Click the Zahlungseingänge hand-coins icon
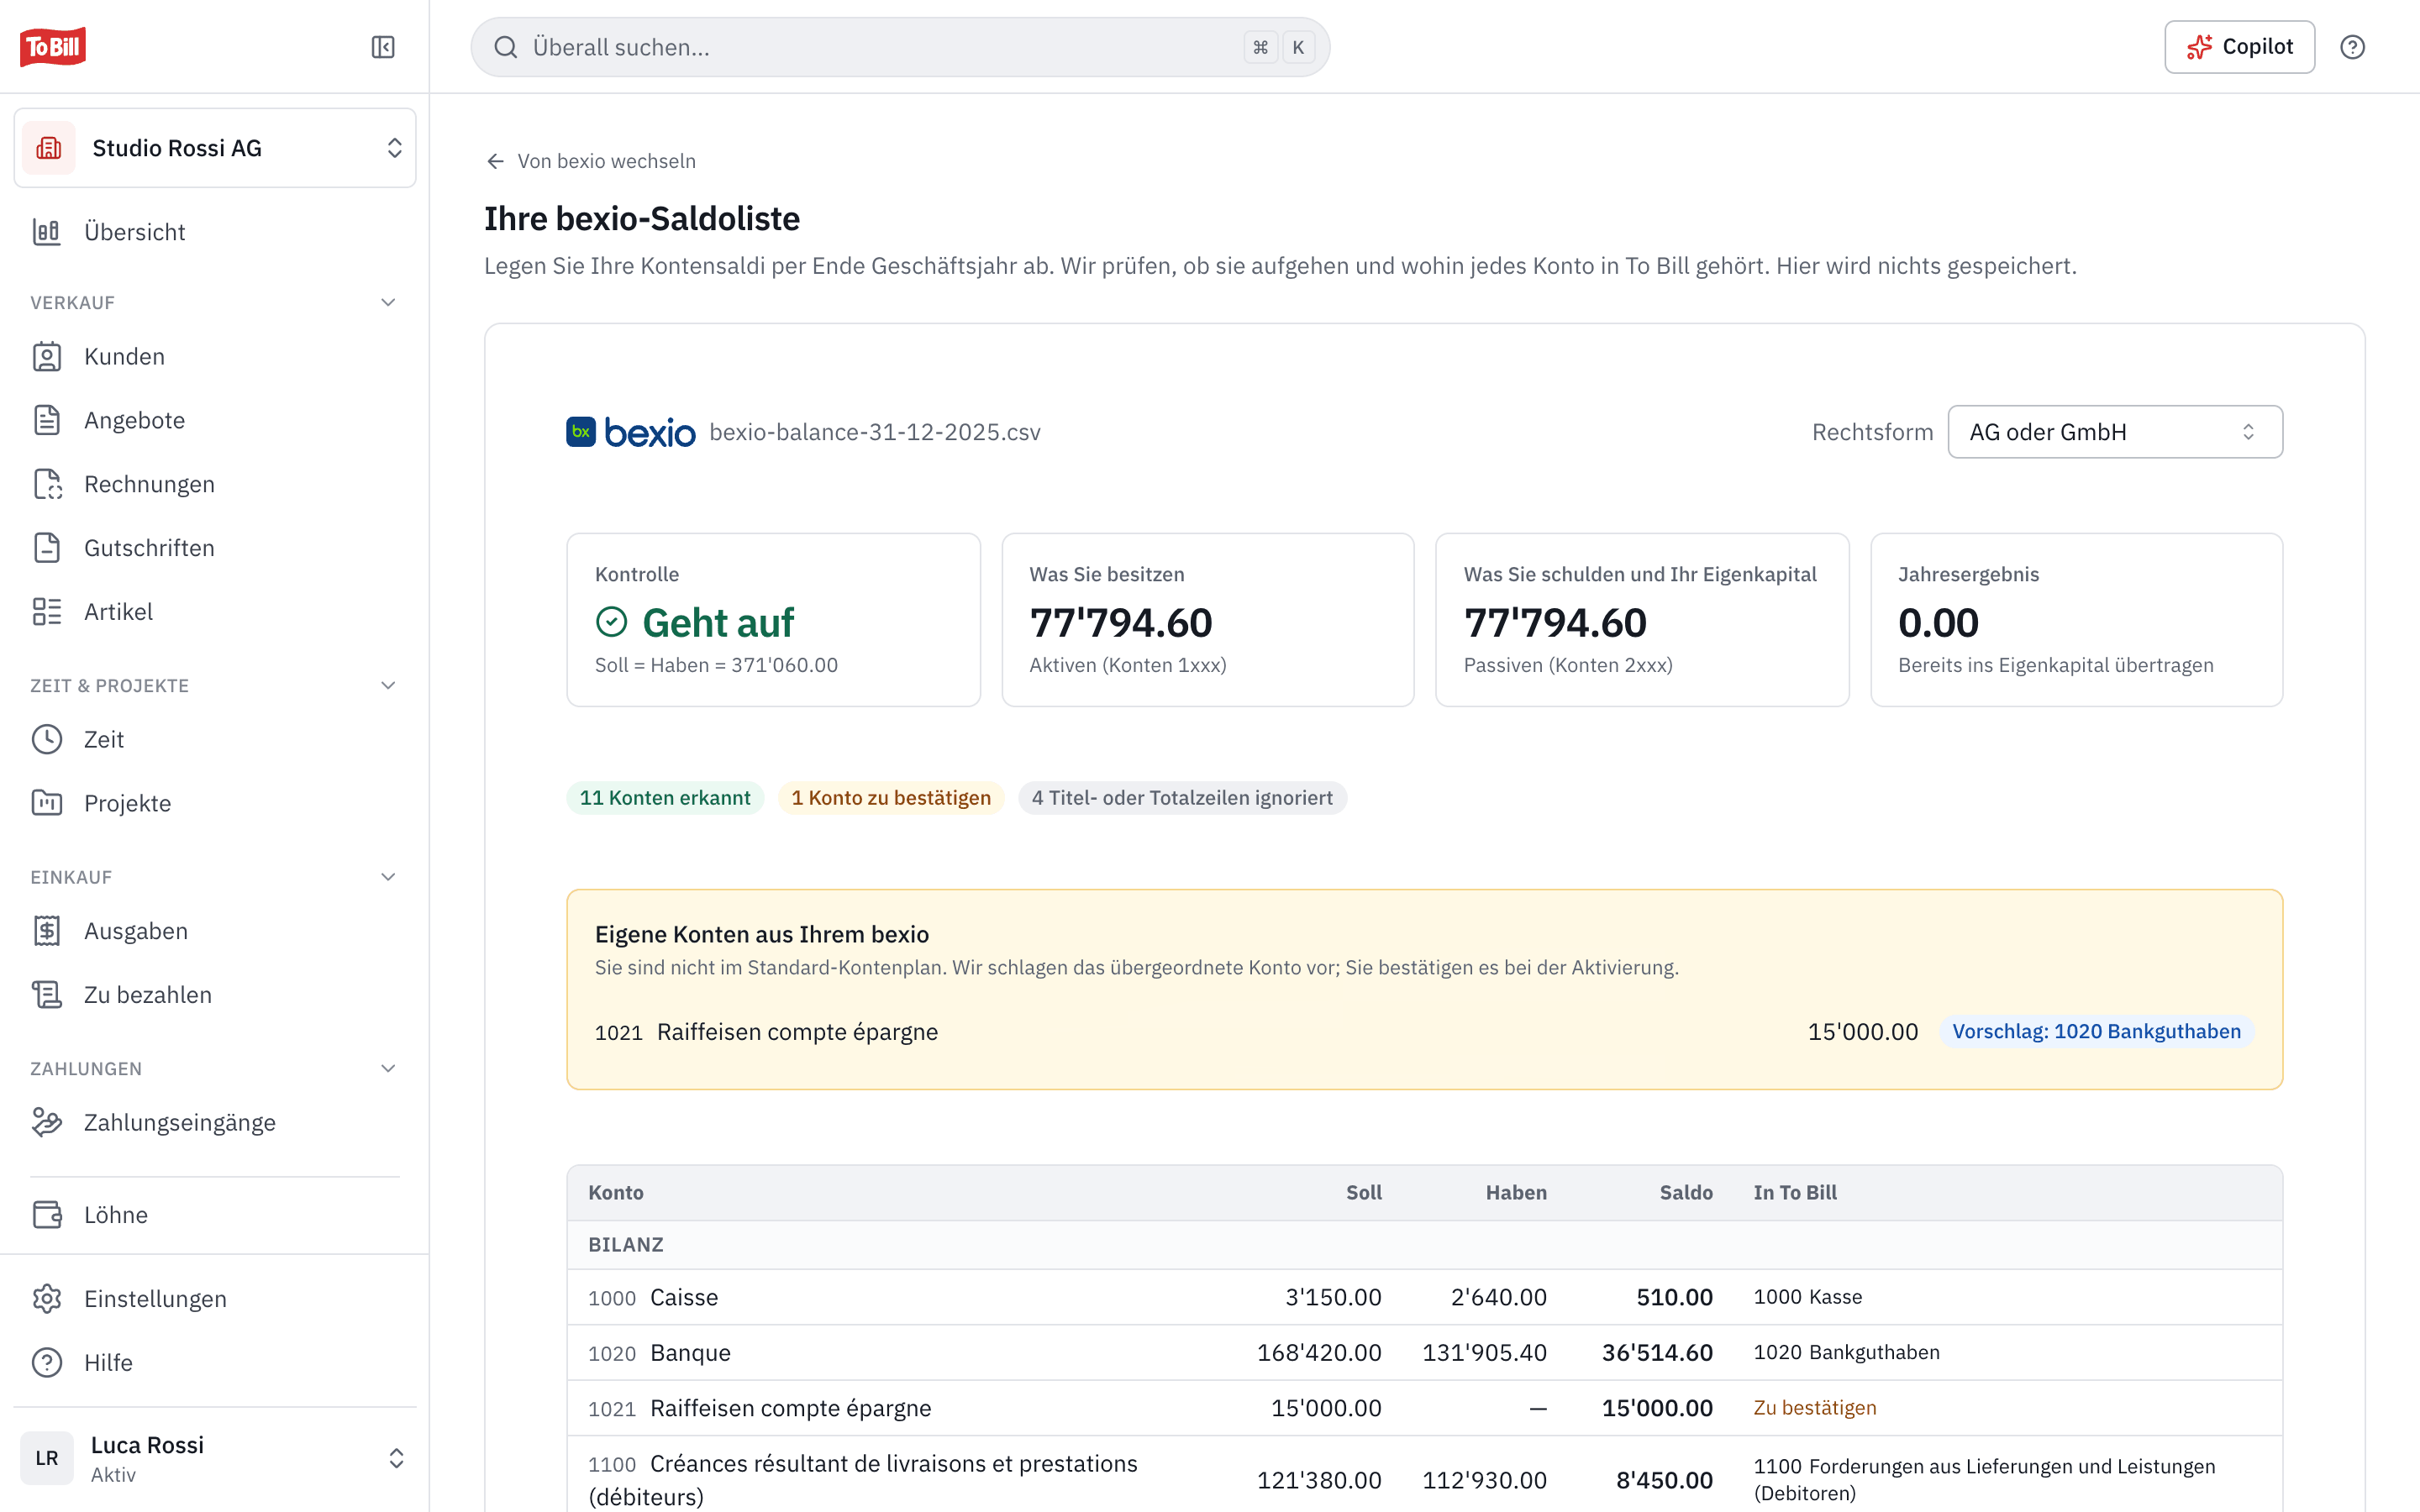Image resolution: width=2420 pixels, height=1512 pixels. [x=47, y=1122]
